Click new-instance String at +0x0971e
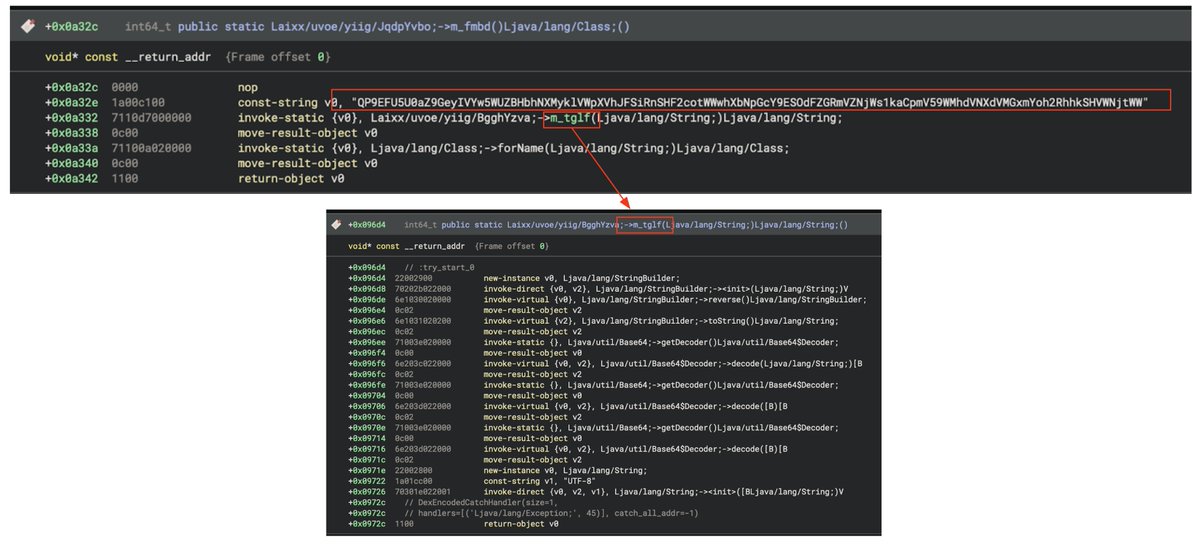 (x=565, y=470)
